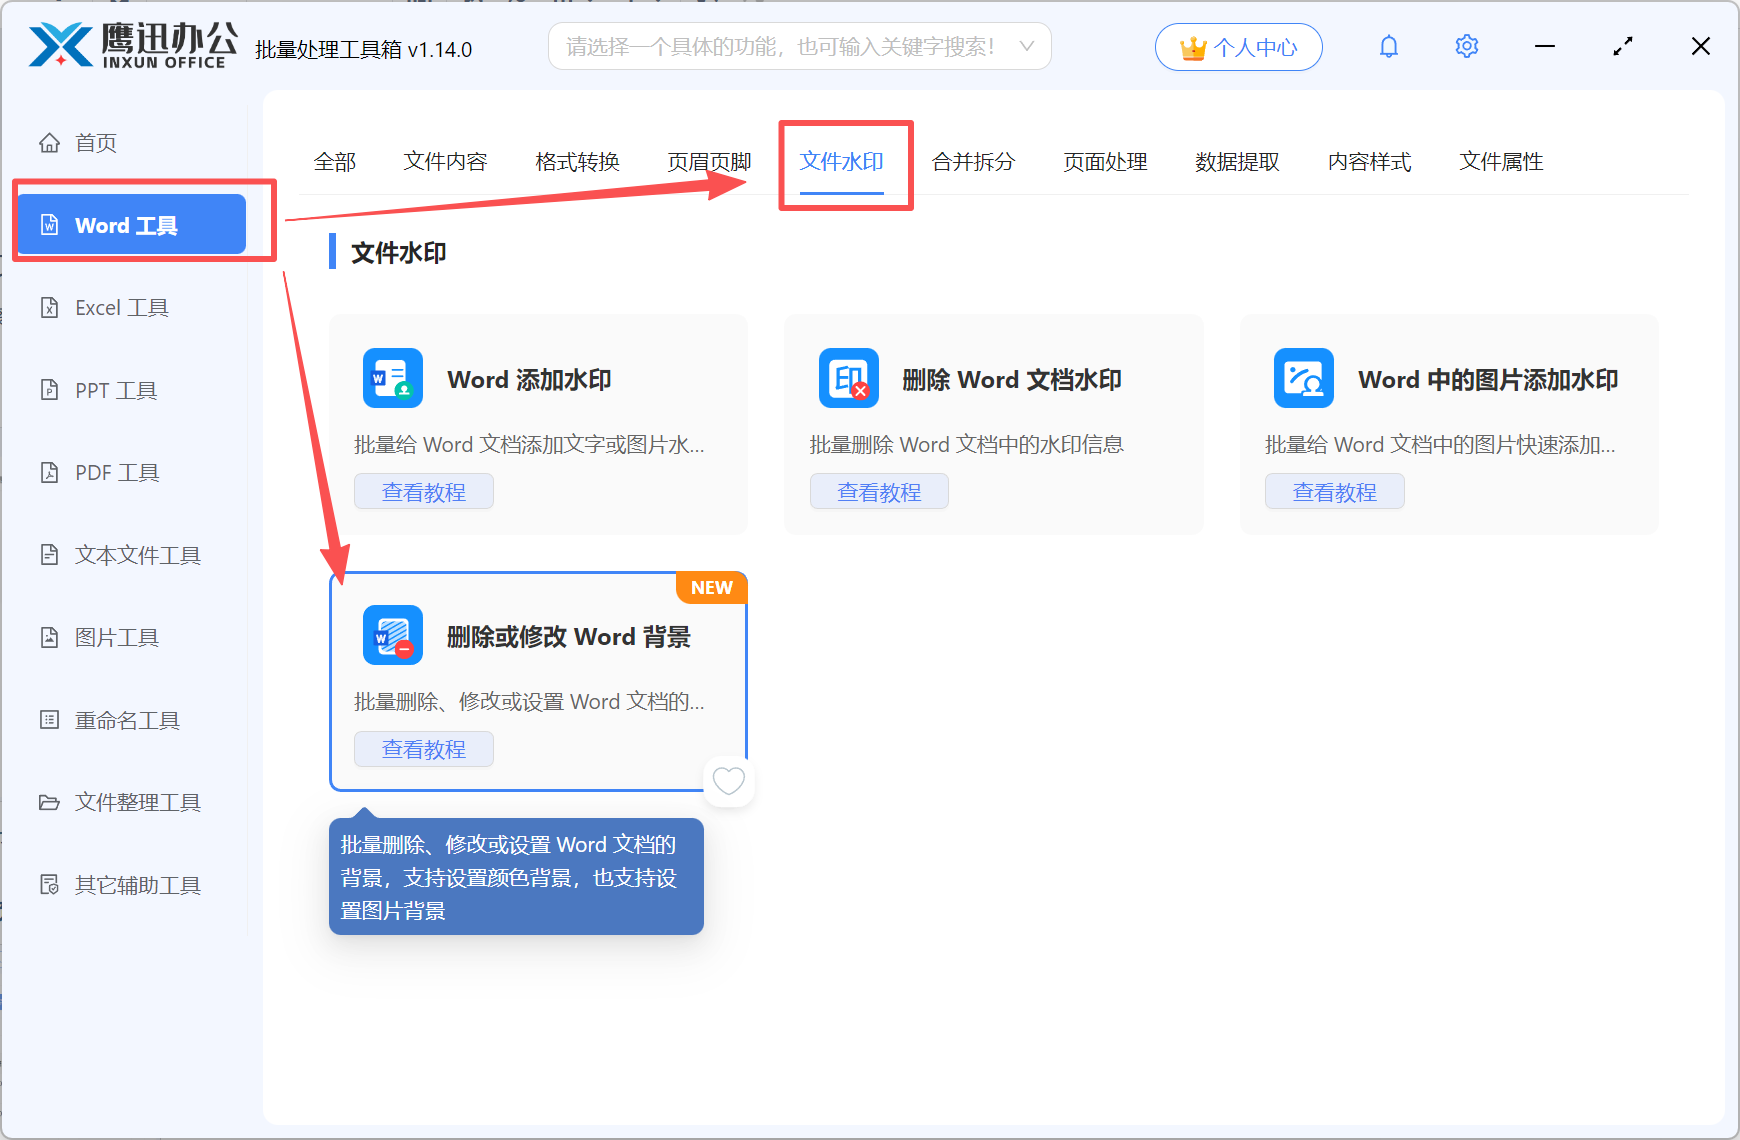1740x1140 pixels.
Task: Favorite the 删除或修改 Word 背景 tool
Action: (729, 781)
